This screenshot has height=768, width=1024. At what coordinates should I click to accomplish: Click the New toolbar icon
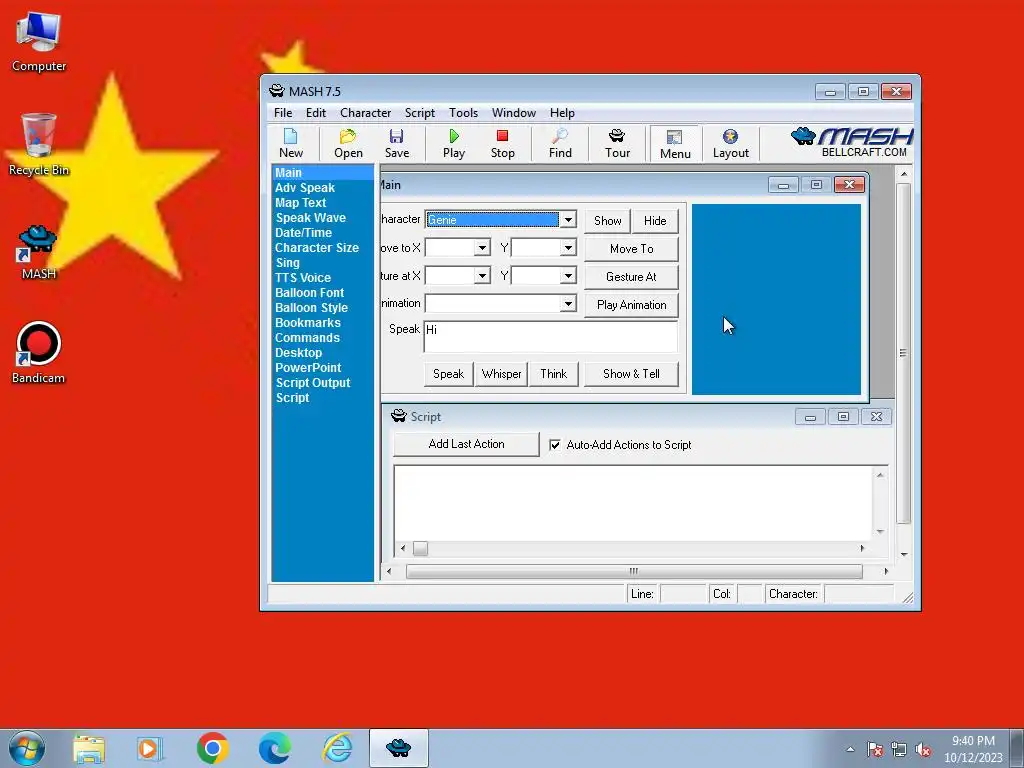coord(291,144)
